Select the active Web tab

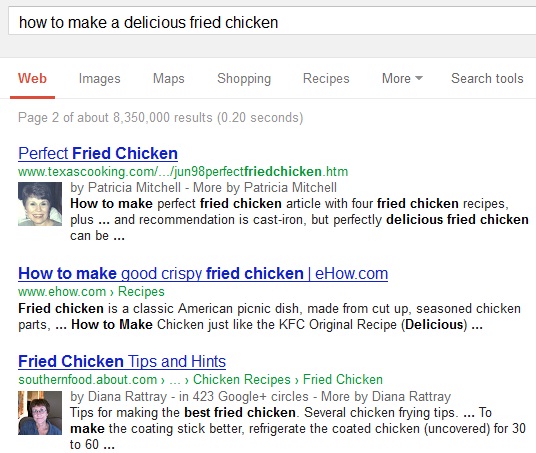click(x=32, y=78)
